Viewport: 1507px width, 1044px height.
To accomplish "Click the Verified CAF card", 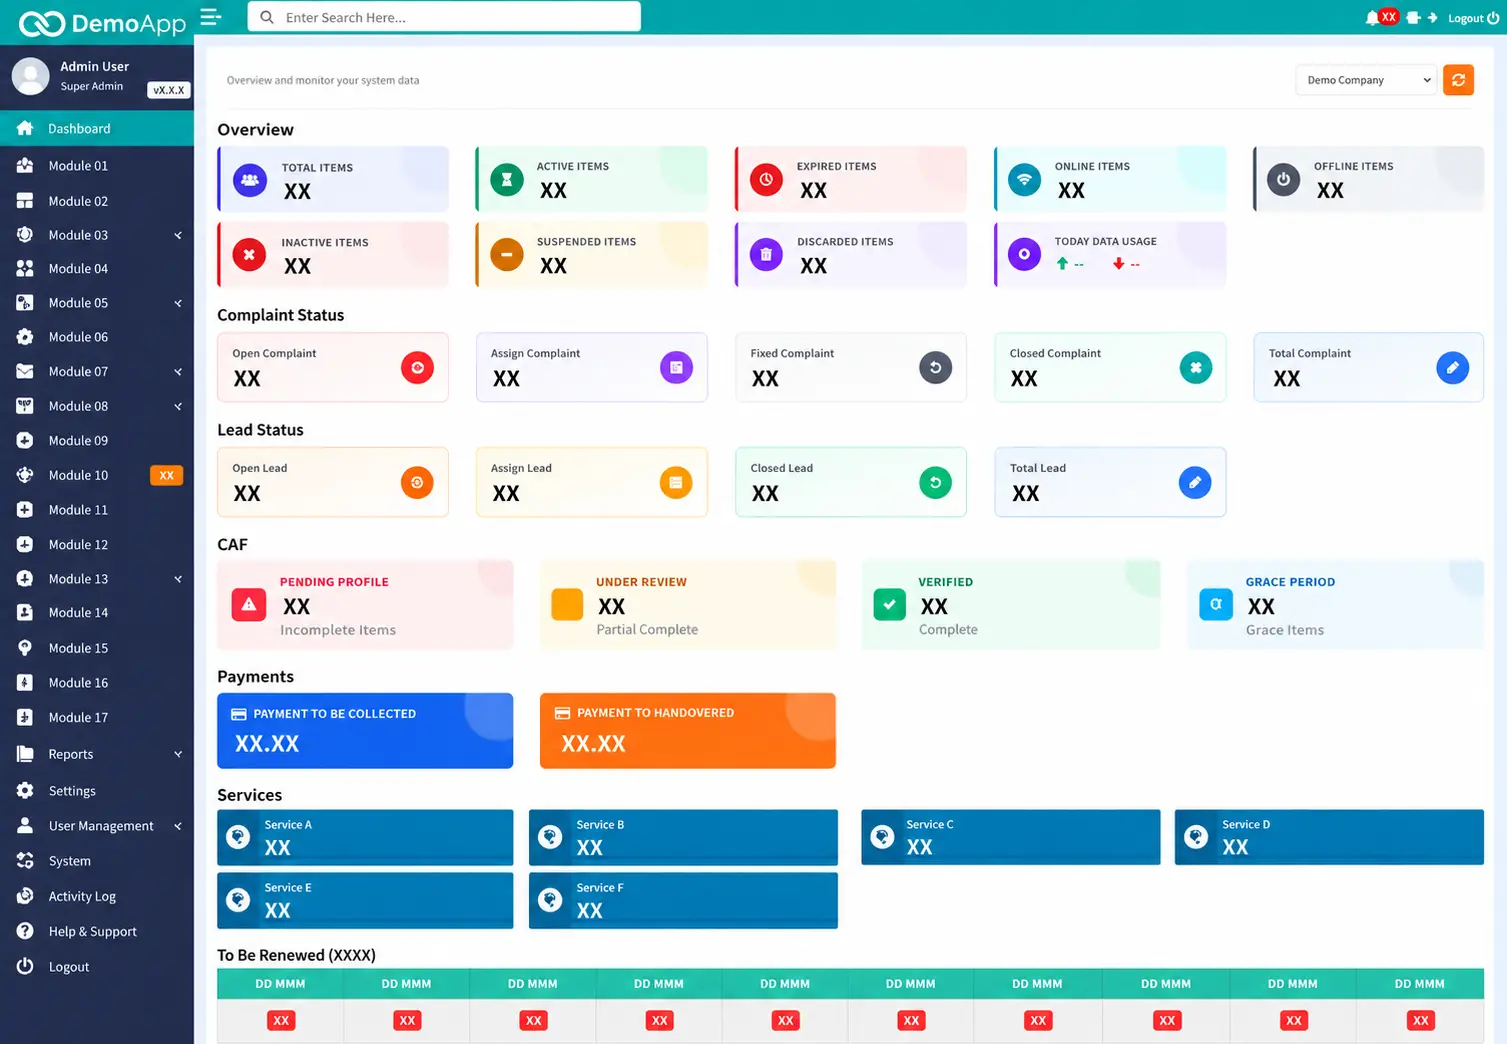I will 1011,605.
